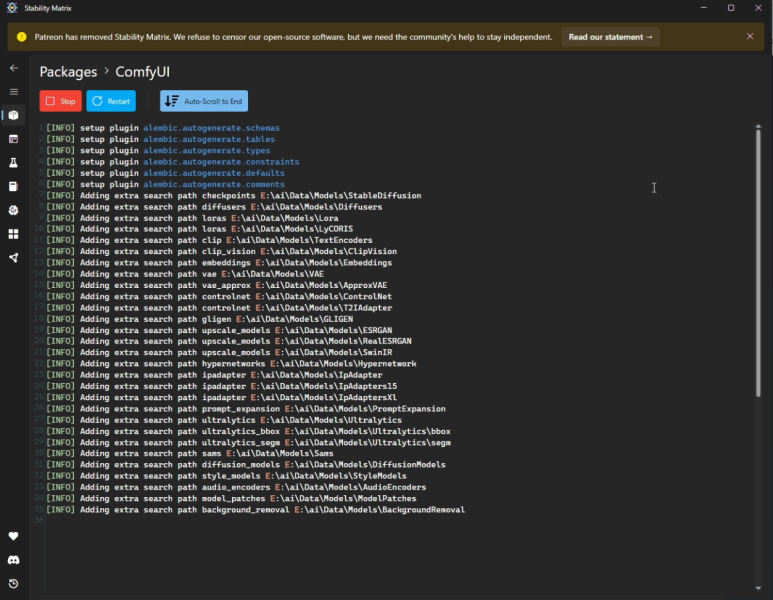This screenshot has width=773, height=600.
Task: Click the IpAdapters15 path log line
Action: pyautogui.click(x=221, y=387)
